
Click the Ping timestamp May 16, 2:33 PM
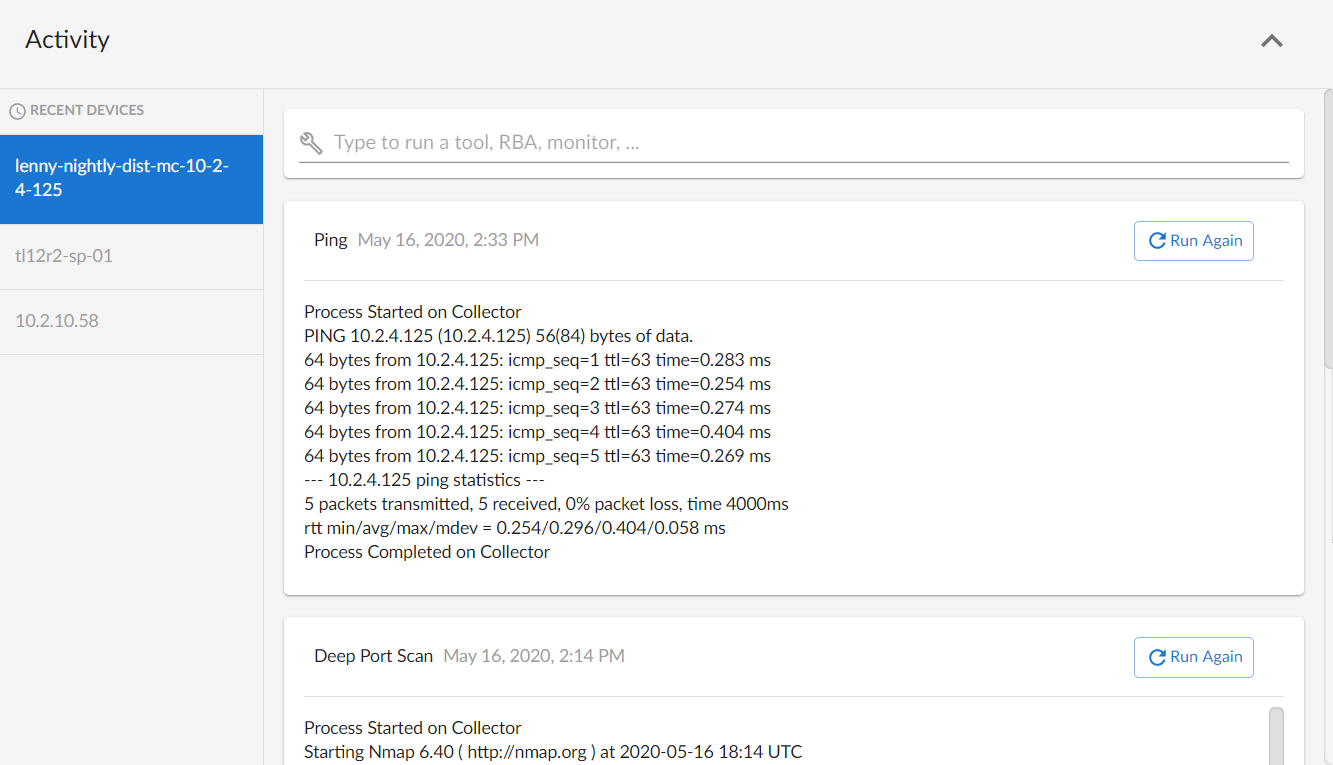pyautogui.click(x=448, y=240)
